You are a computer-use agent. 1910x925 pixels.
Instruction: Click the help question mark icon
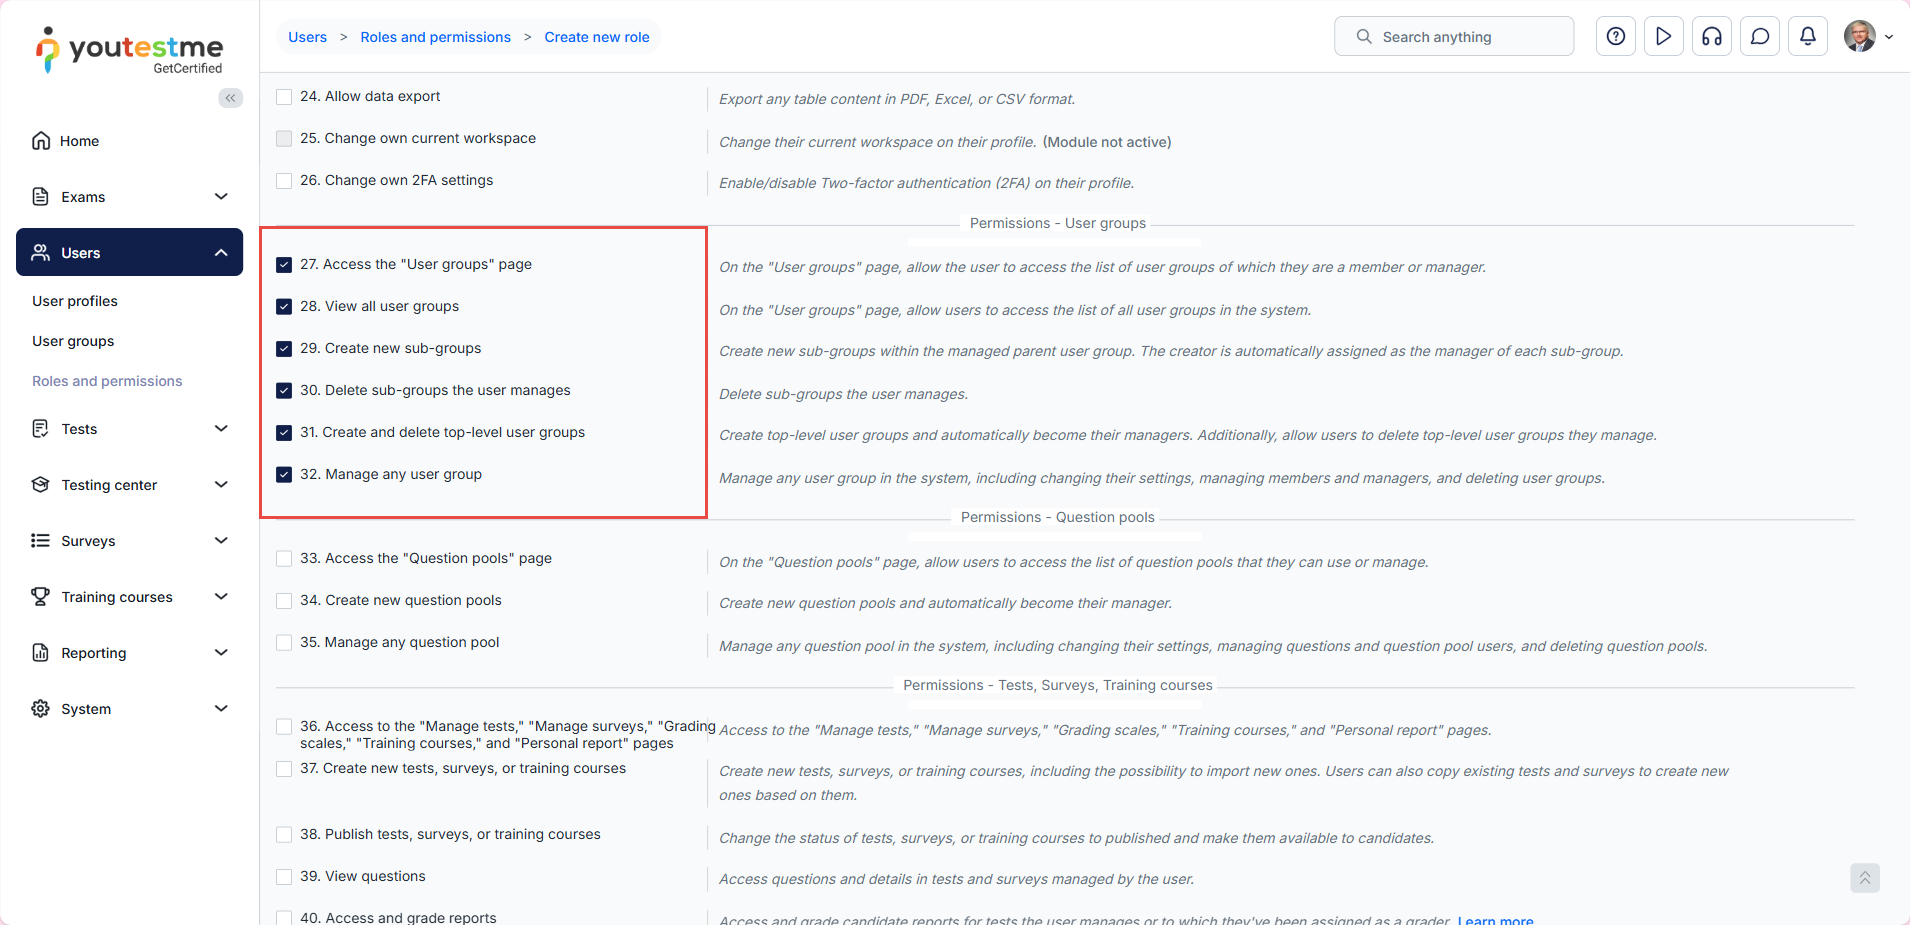[x=1615, y=37]
